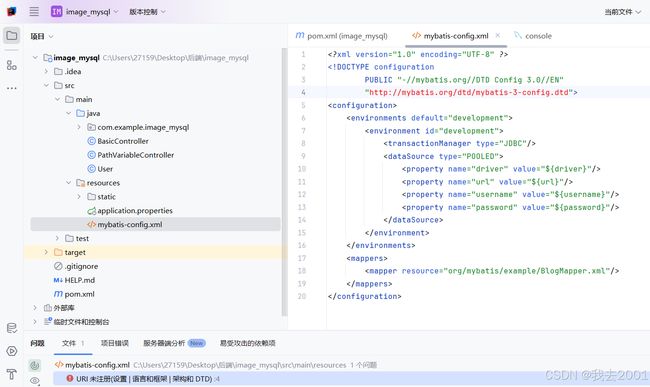This screenshot has height=387, width=650.
Task: Open the Build hammer tool icon
Action: pyautogui.click(x=12, y=374)
